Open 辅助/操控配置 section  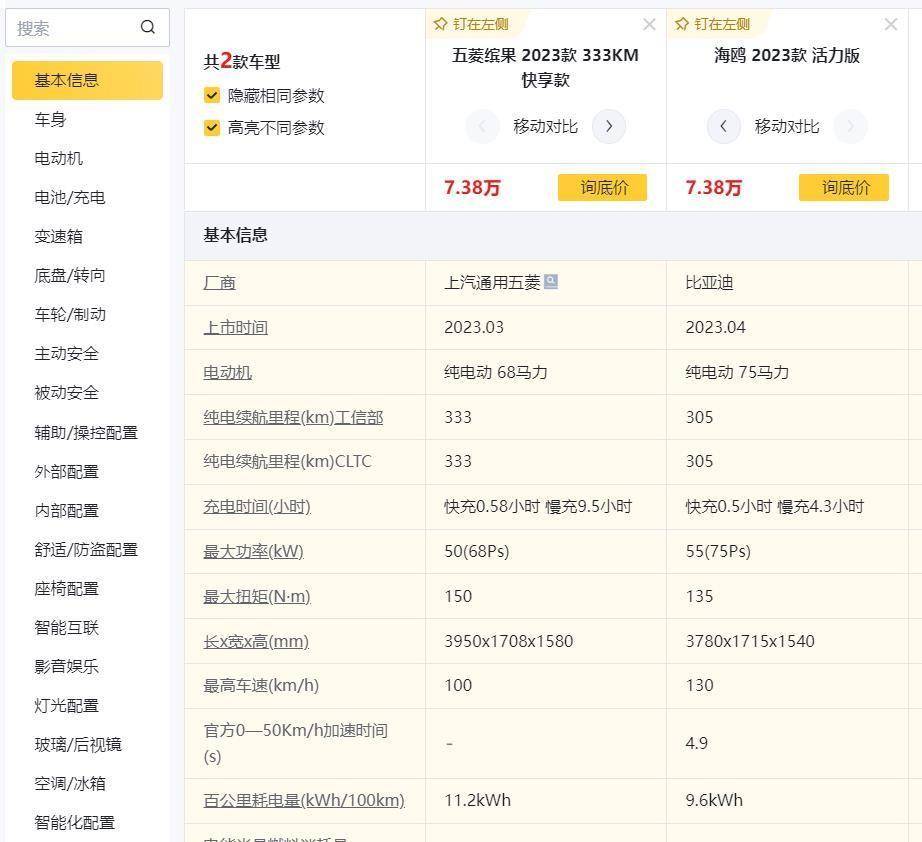(x=86, y=433)
